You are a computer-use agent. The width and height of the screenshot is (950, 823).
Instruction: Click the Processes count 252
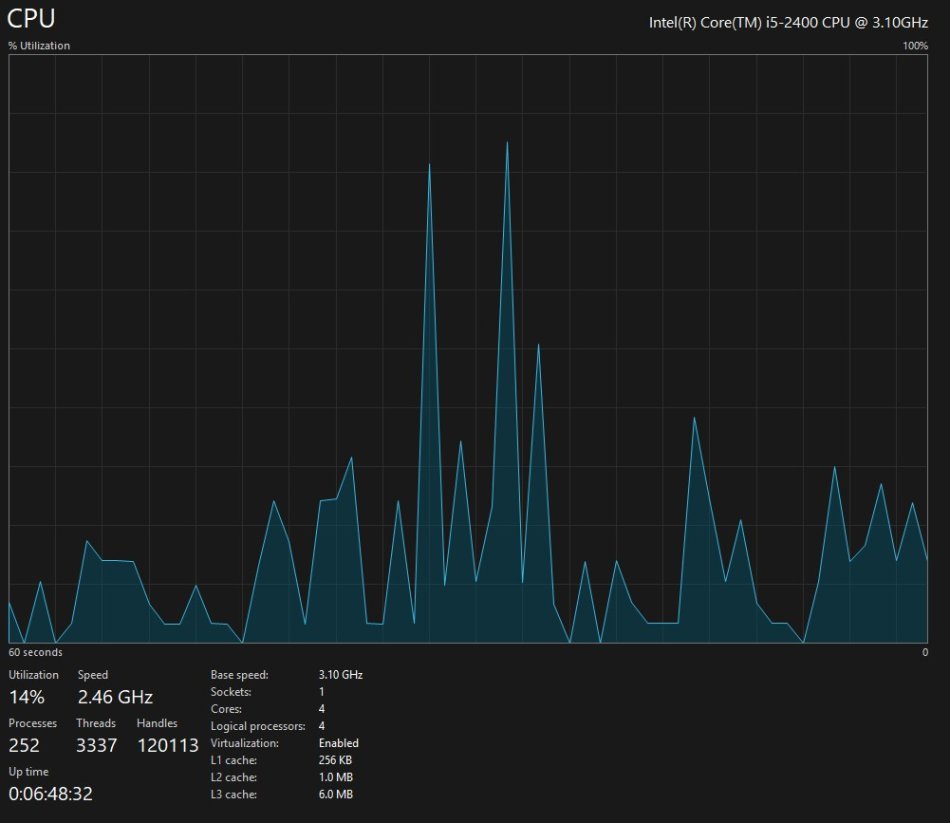tap(25, 745)
